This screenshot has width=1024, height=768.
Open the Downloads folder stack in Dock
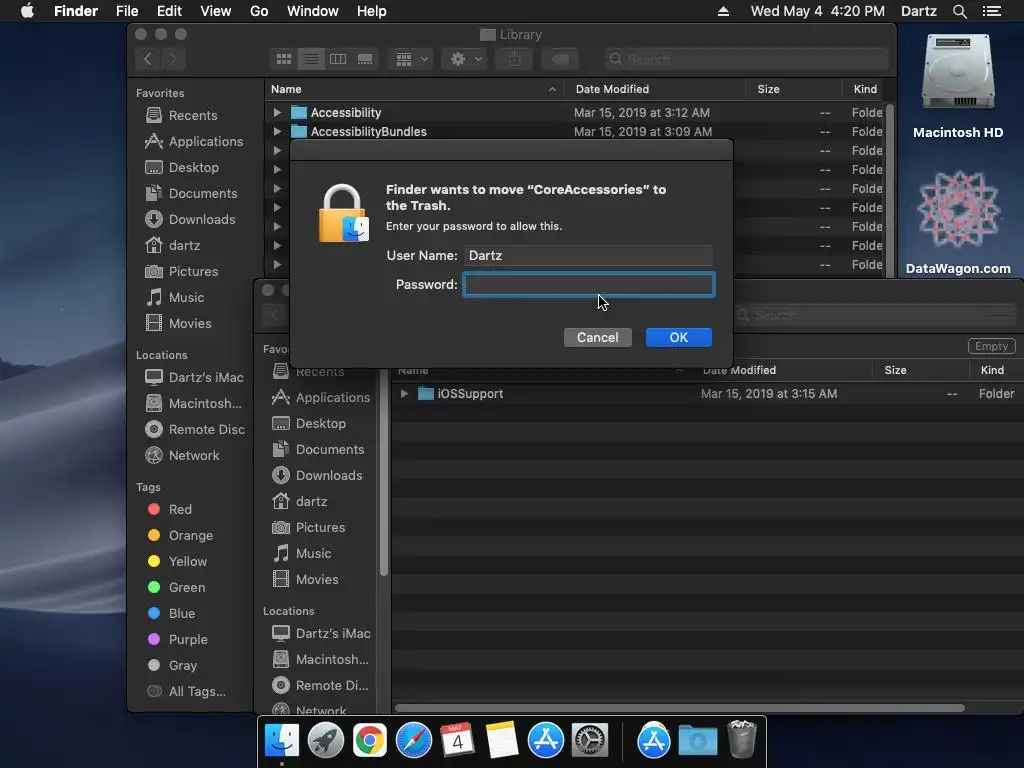pyautogui.click(x=697, y=741)
